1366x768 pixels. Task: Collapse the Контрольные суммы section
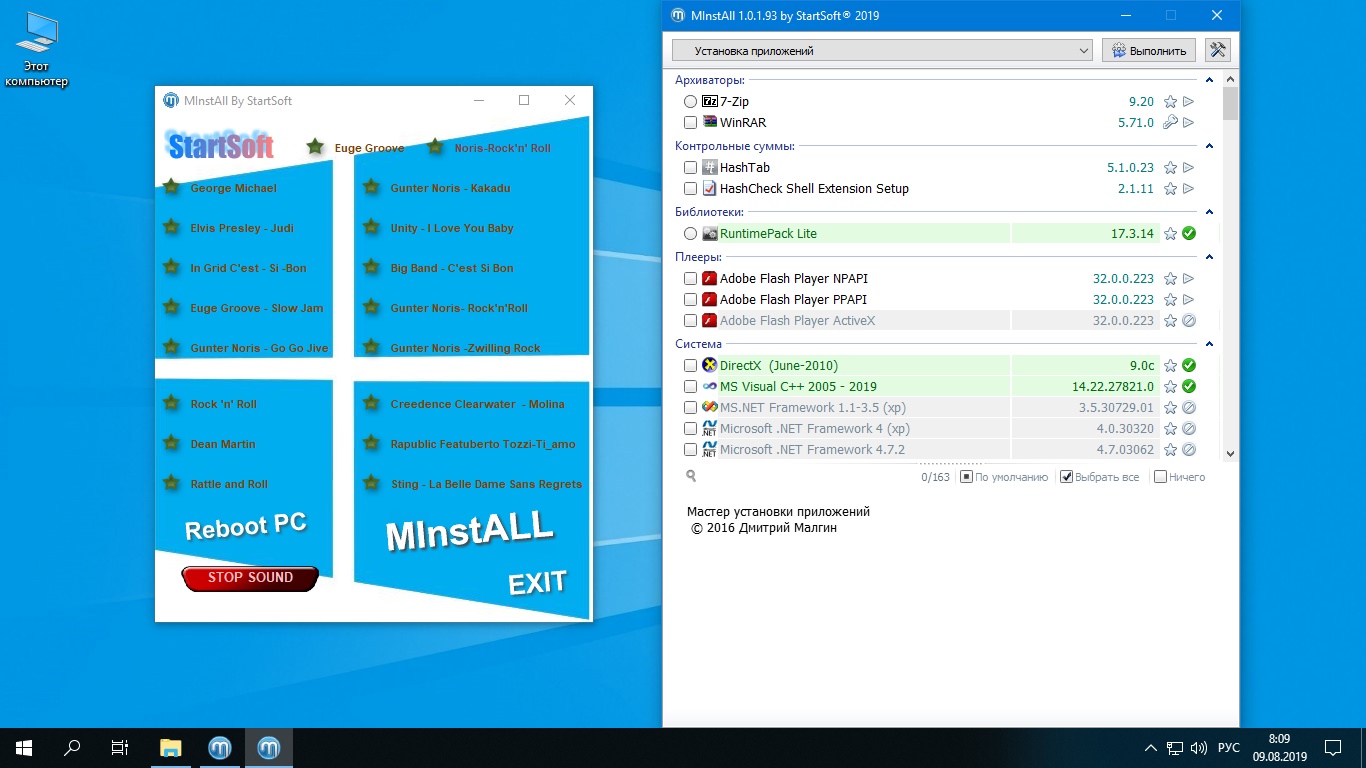1209,146
